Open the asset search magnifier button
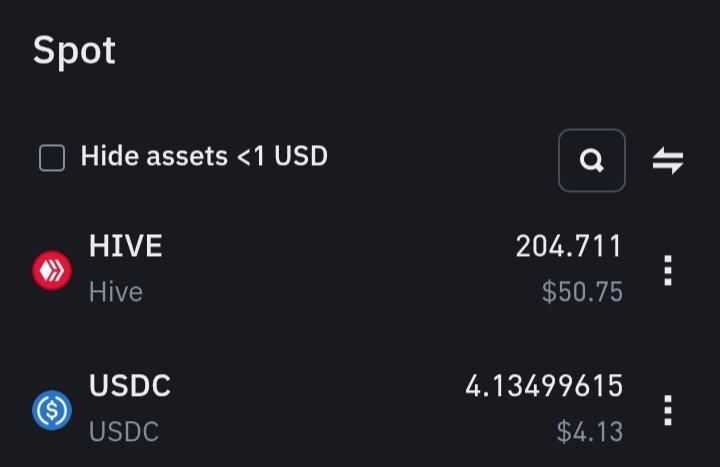This screenshot has width=720, height=467. click(x=591, y=160)
